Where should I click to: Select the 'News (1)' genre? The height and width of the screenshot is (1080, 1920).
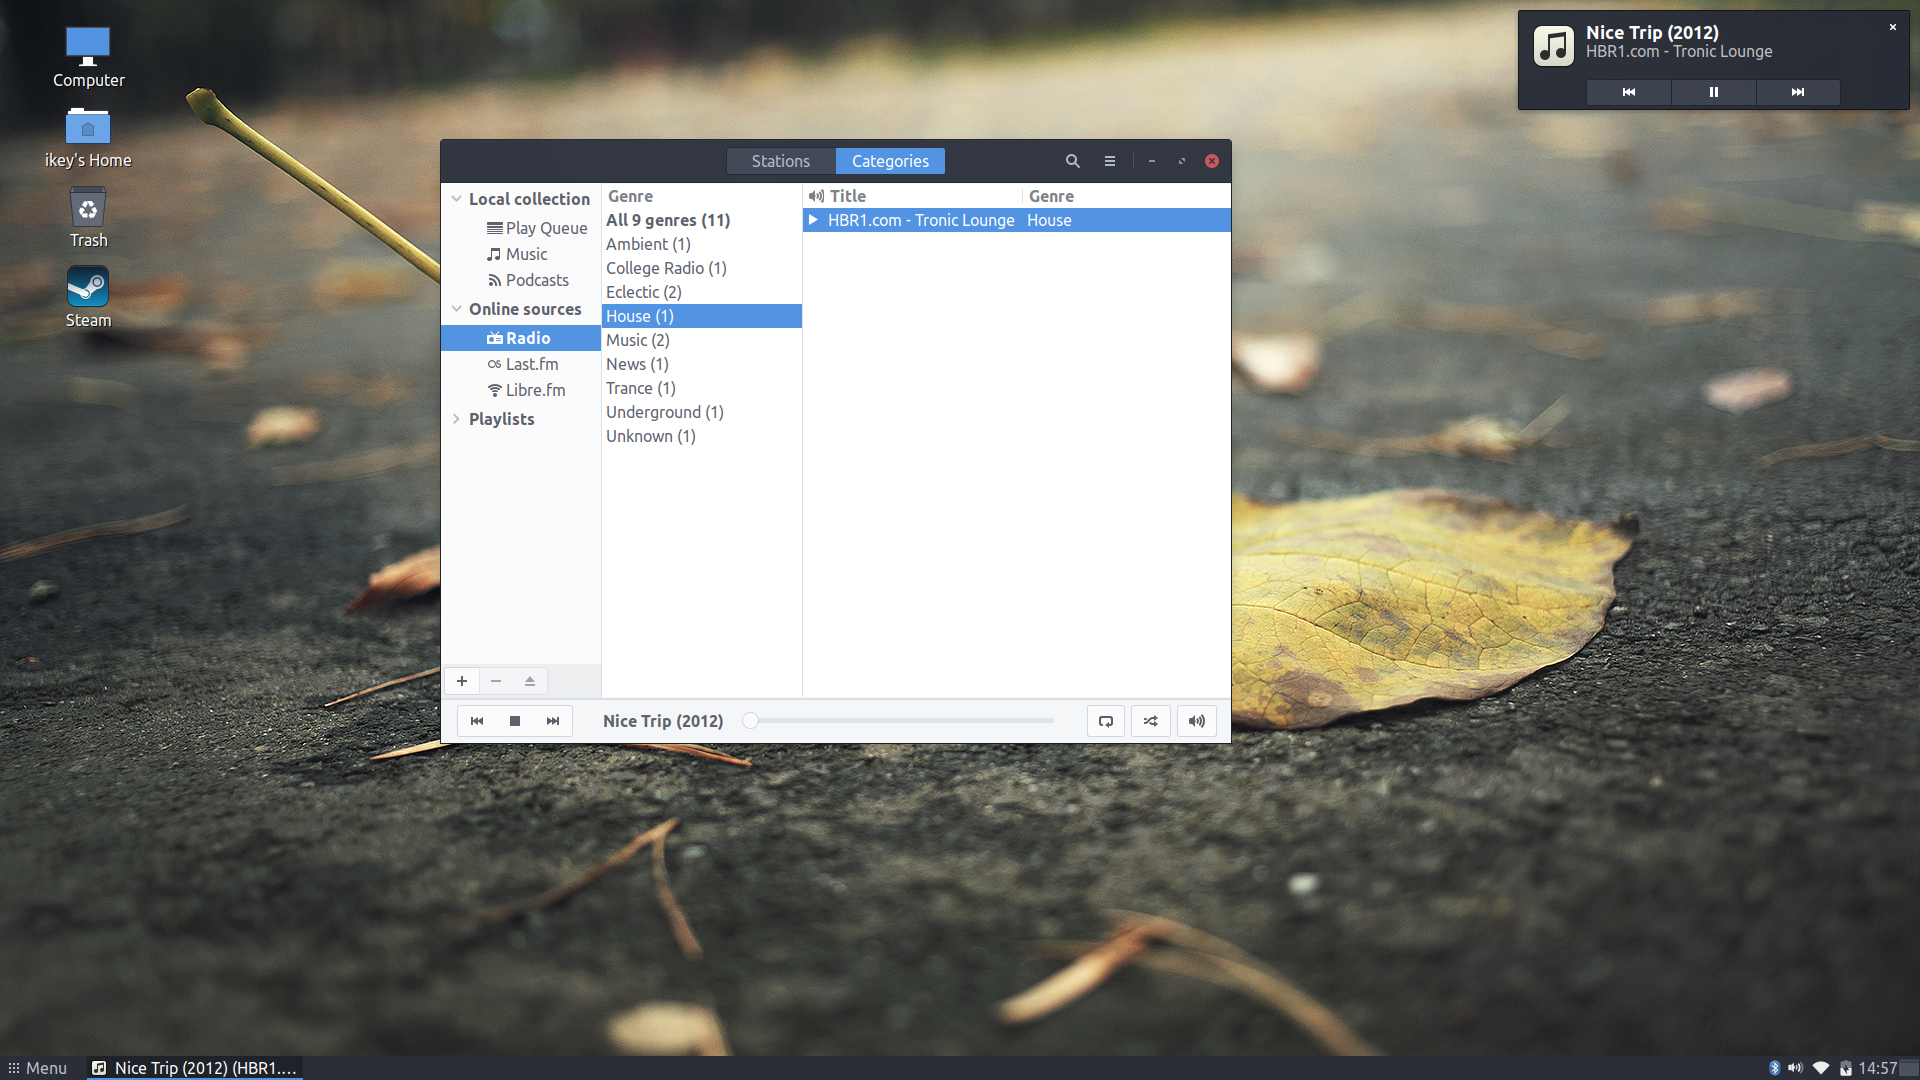pos(701,364)
